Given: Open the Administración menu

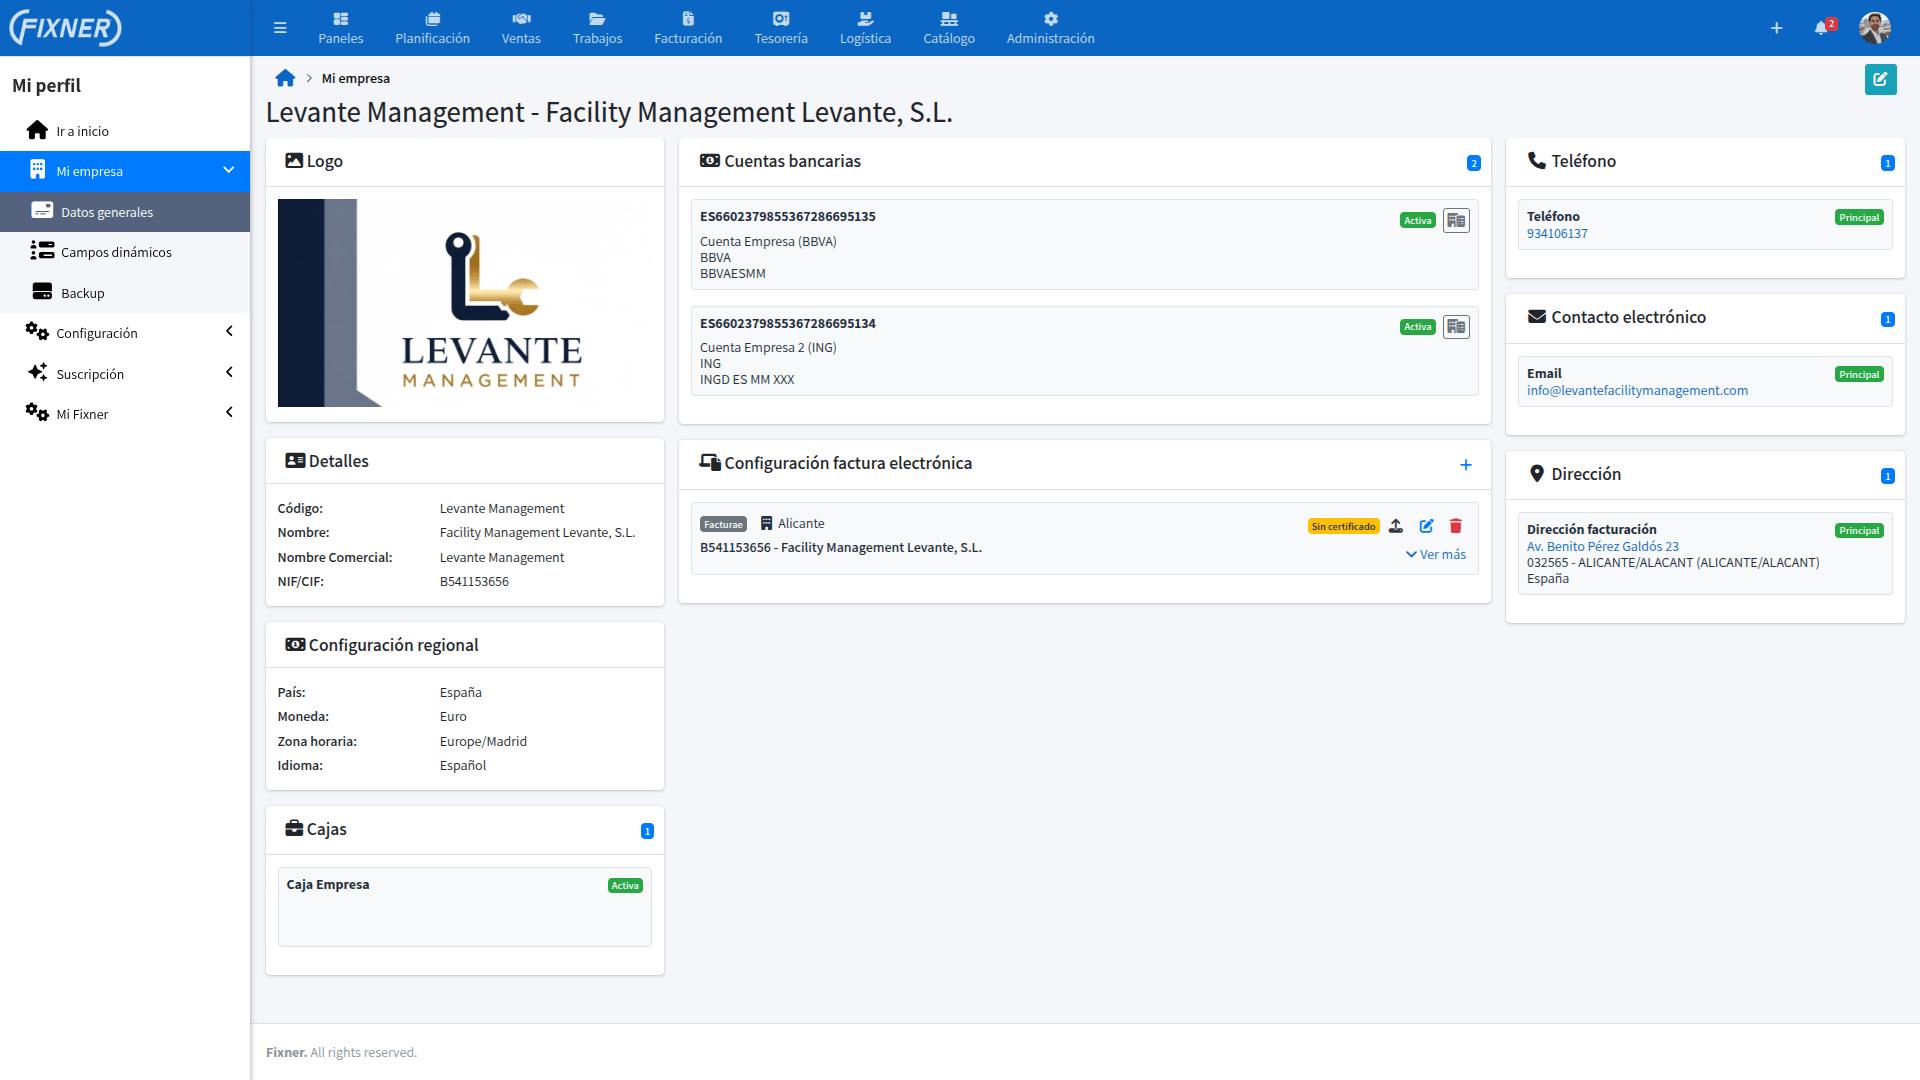Looking at the screenshot, I should click(x=1050, y=28).
